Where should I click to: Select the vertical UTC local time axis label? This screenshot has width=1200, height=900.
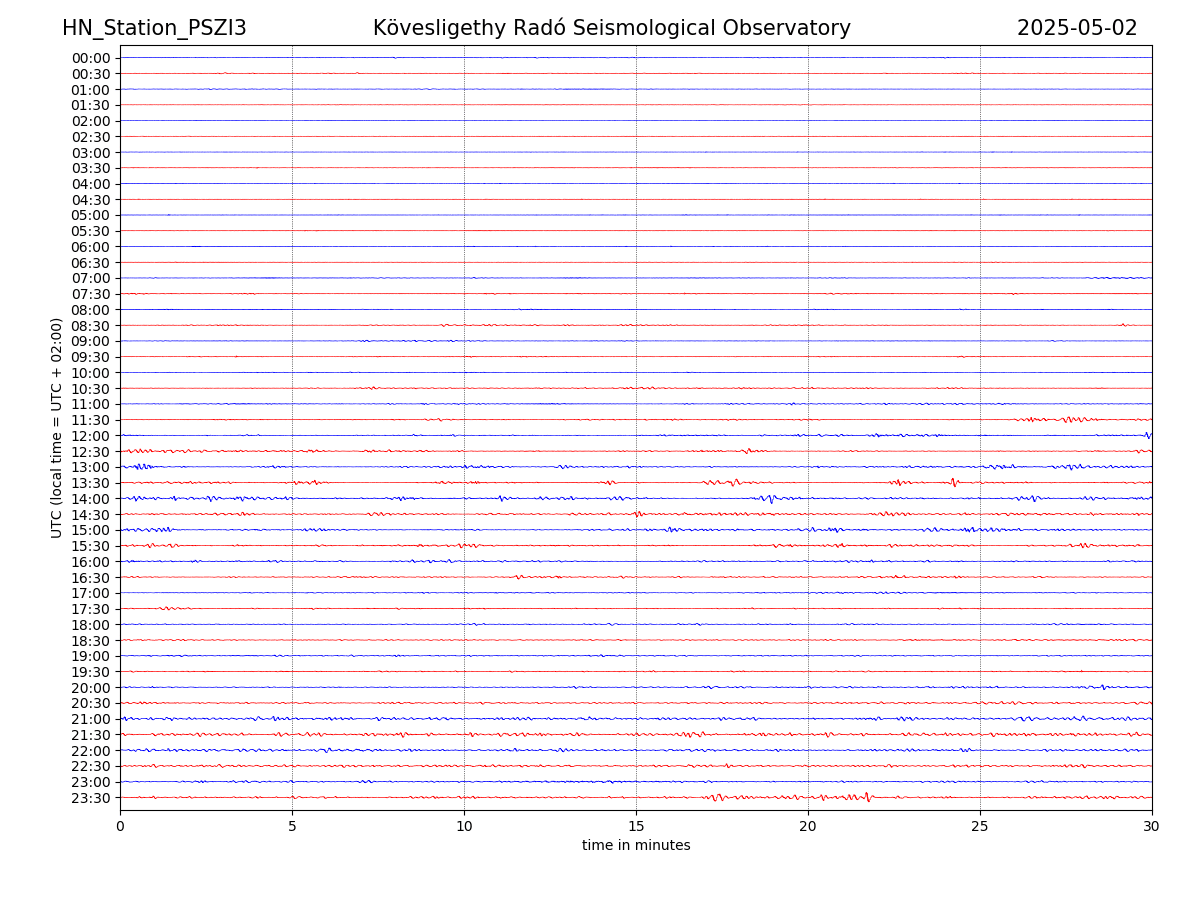[x=57, y=428]
